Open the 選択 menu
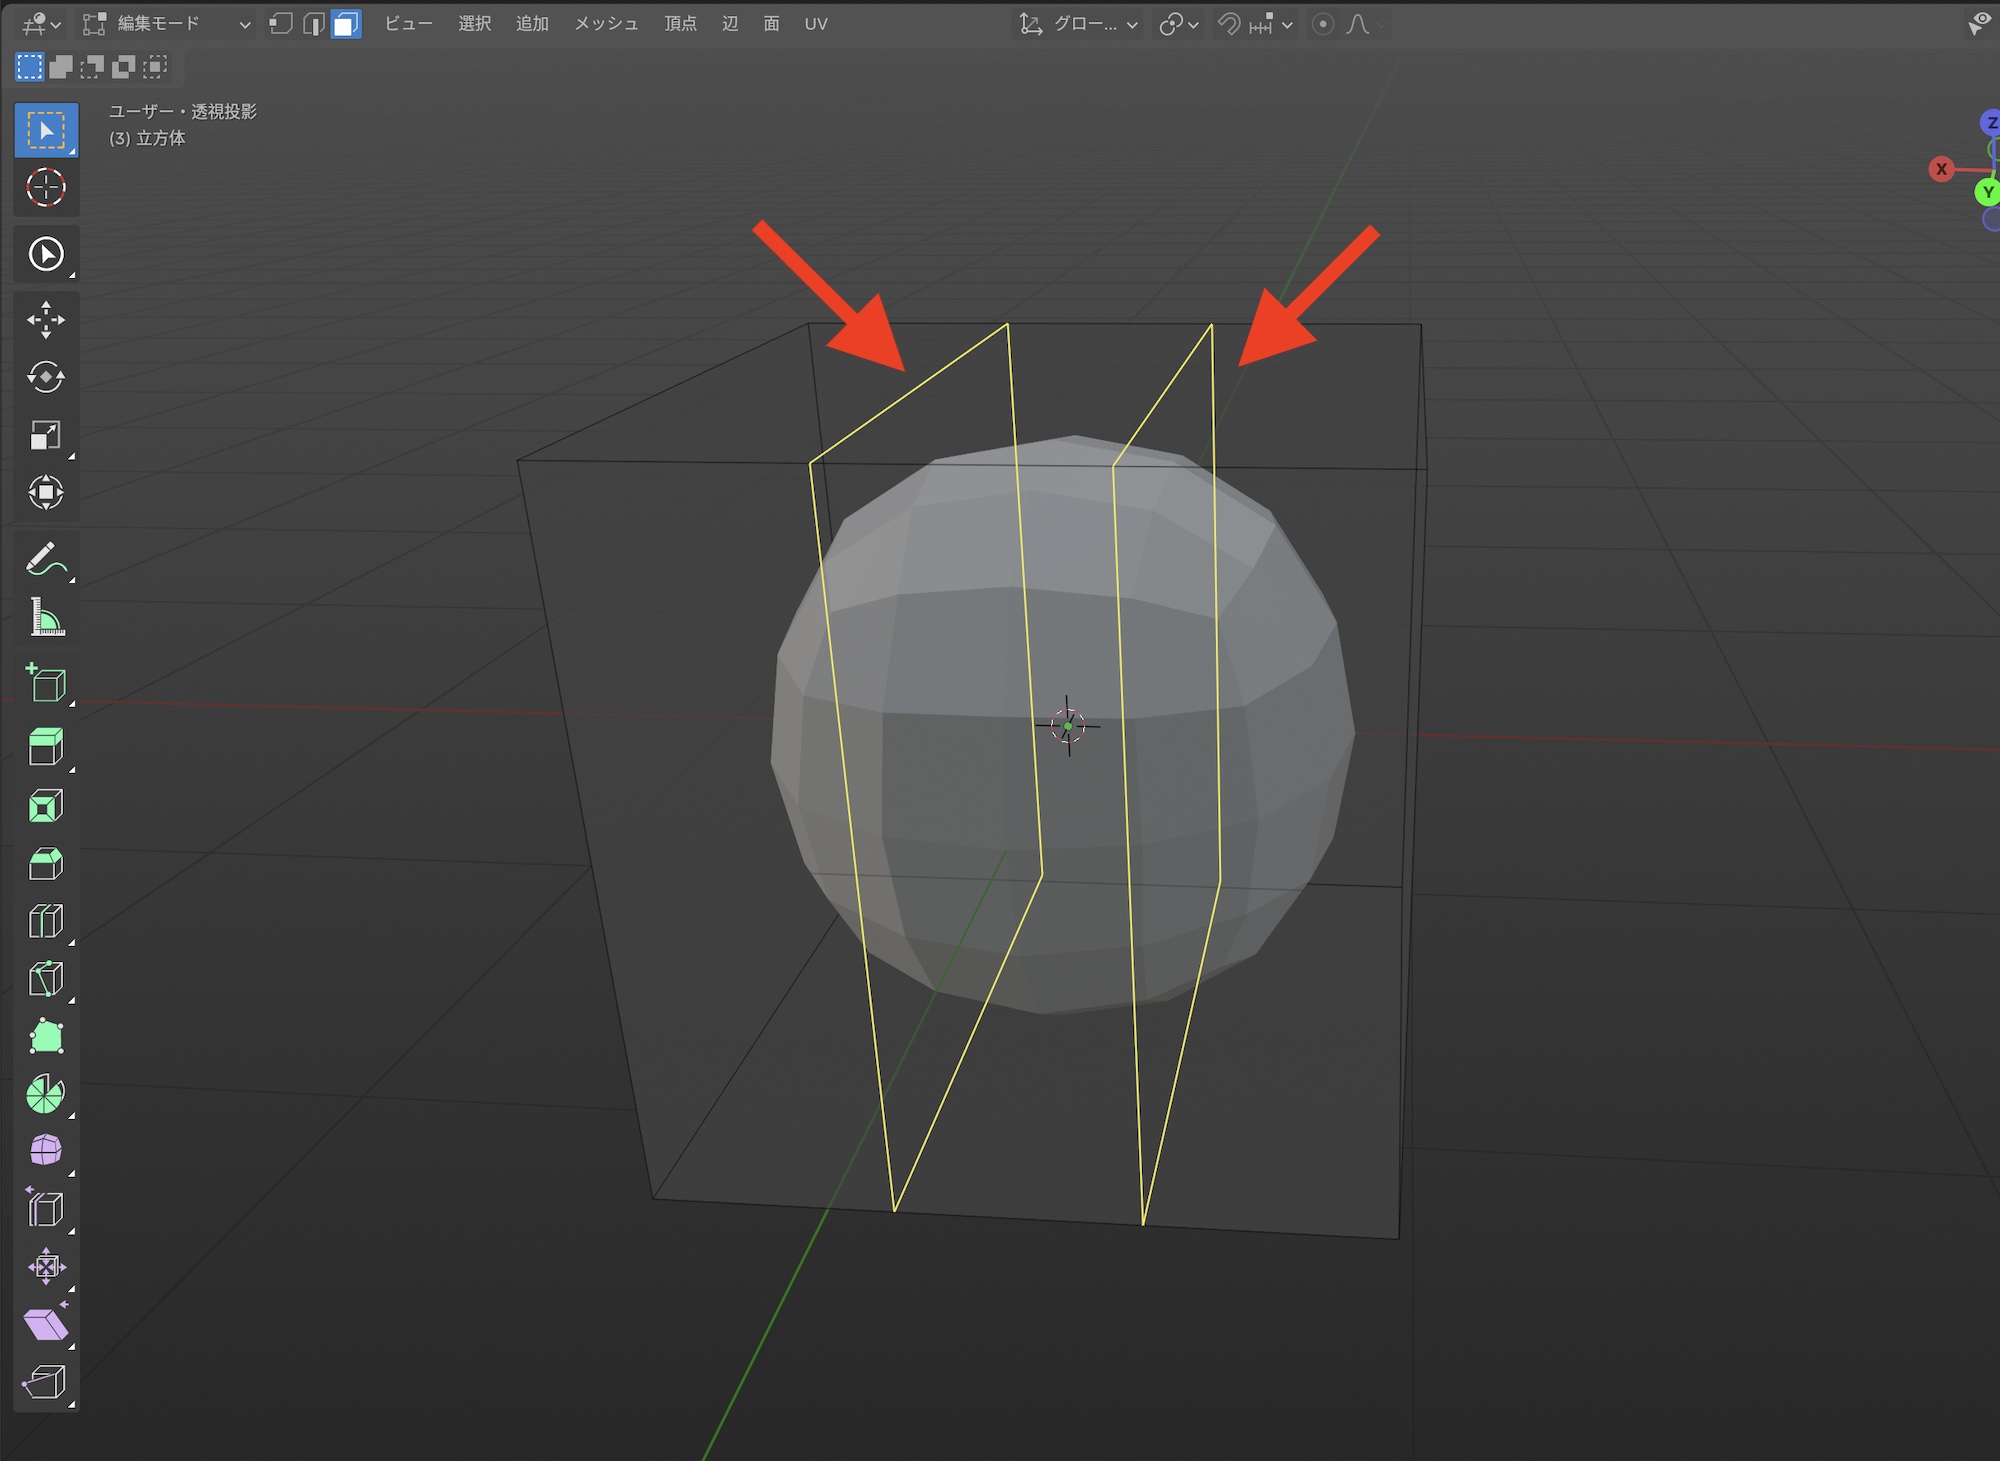 (474, 24)
